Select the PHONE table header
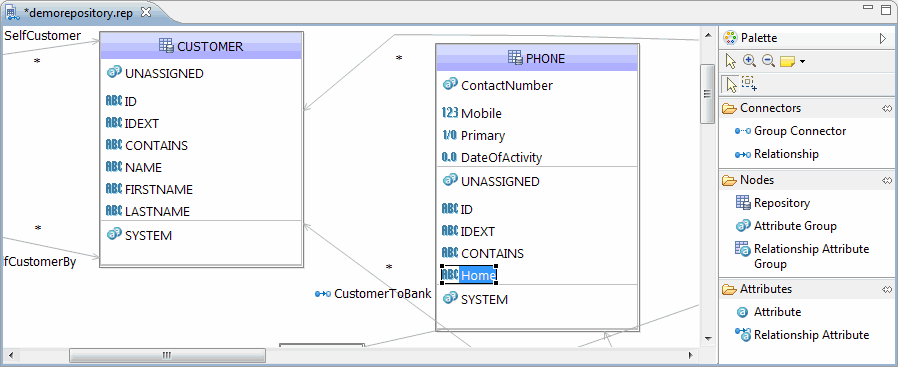898x367 pixels. [537, 58]
